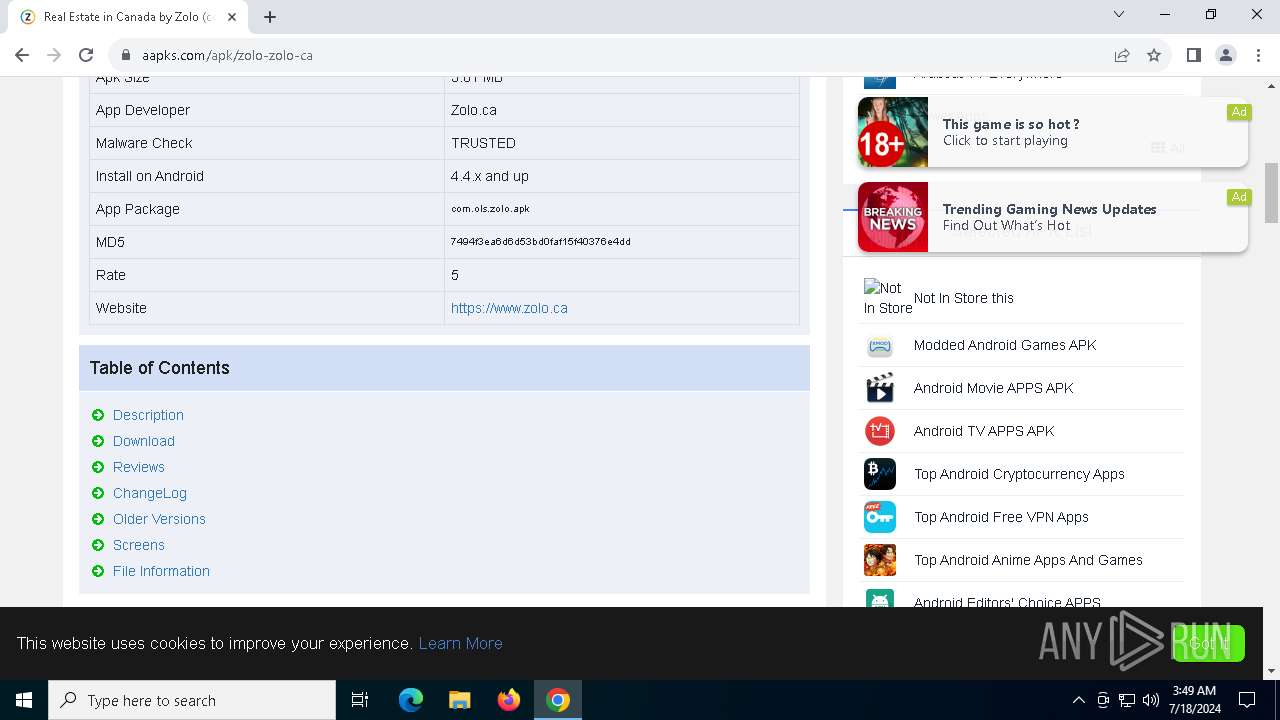The height and width of the screenshot is (720, 1280).
Task: Jump to the File Information section
Action: coord(161,571)
